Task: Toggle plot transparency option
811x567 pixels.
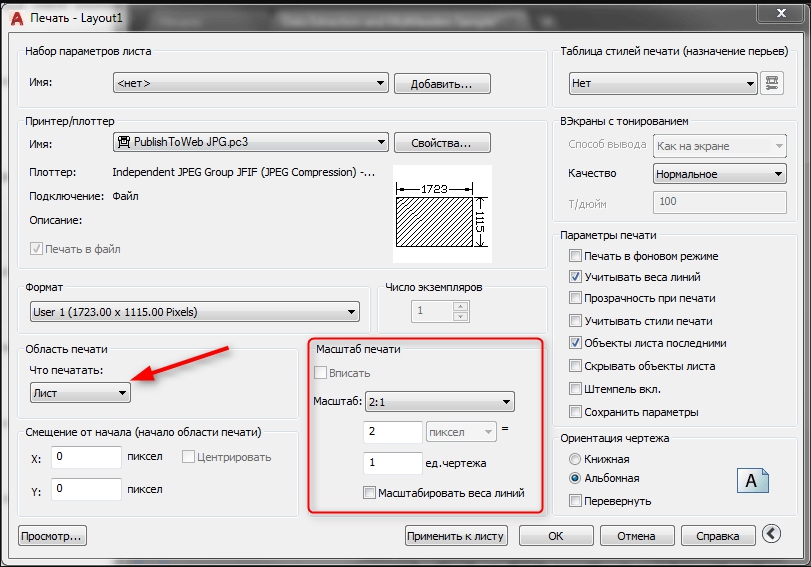Action: click(575, 298)
